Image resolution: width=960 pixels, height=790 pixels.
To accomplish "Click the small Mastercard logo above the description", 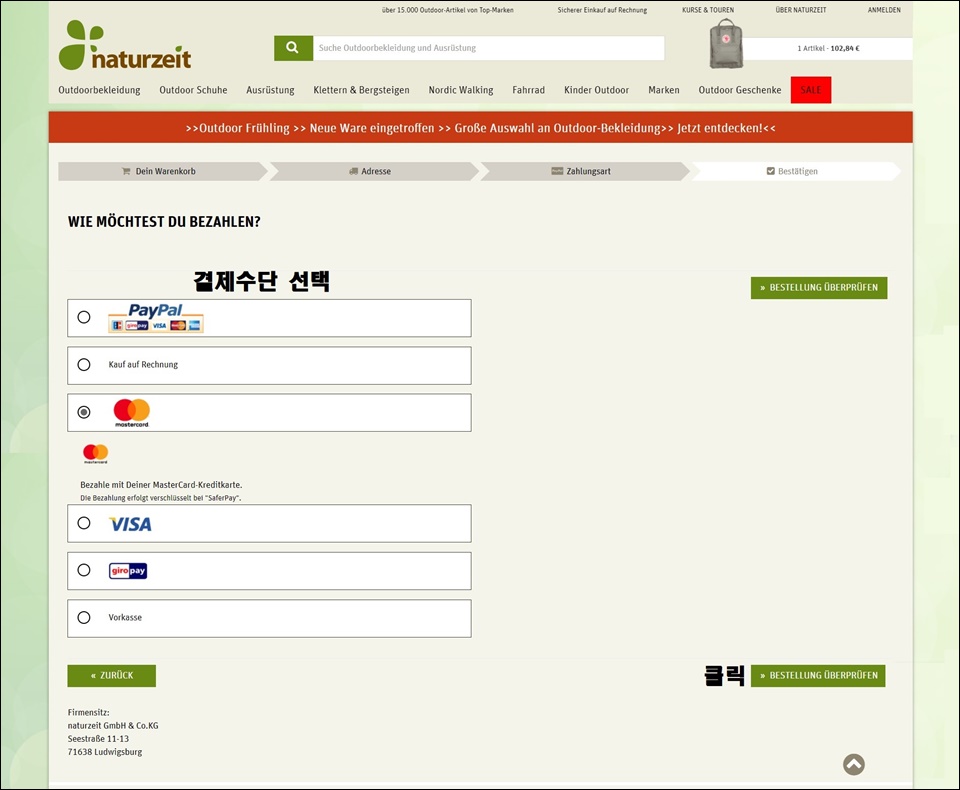I will point(96,454).
